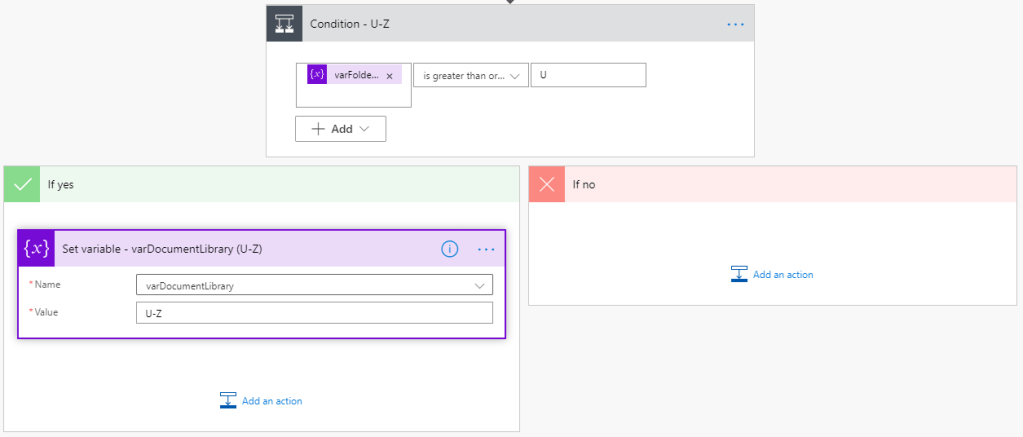Click the Value field containing U-Z
This screenshot has width=1023, height=437.
[x=314, y=313]
